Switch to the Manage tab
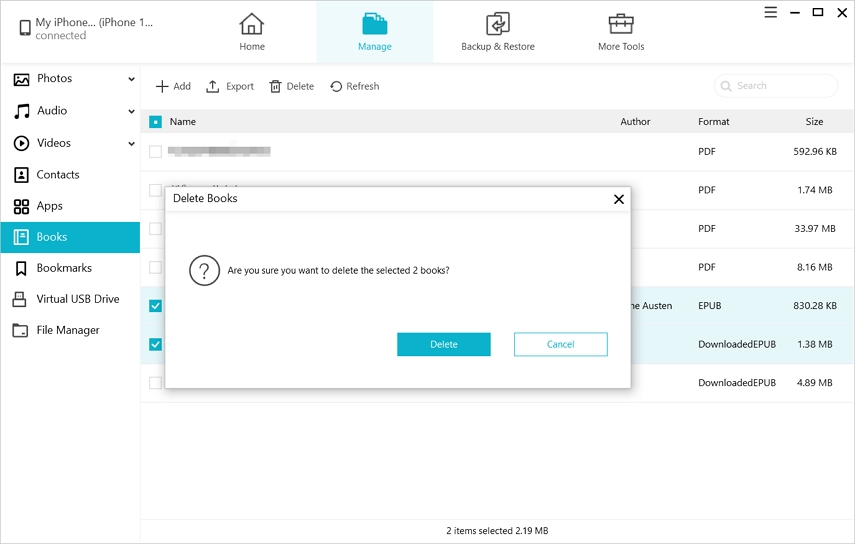 coord(375,32)
